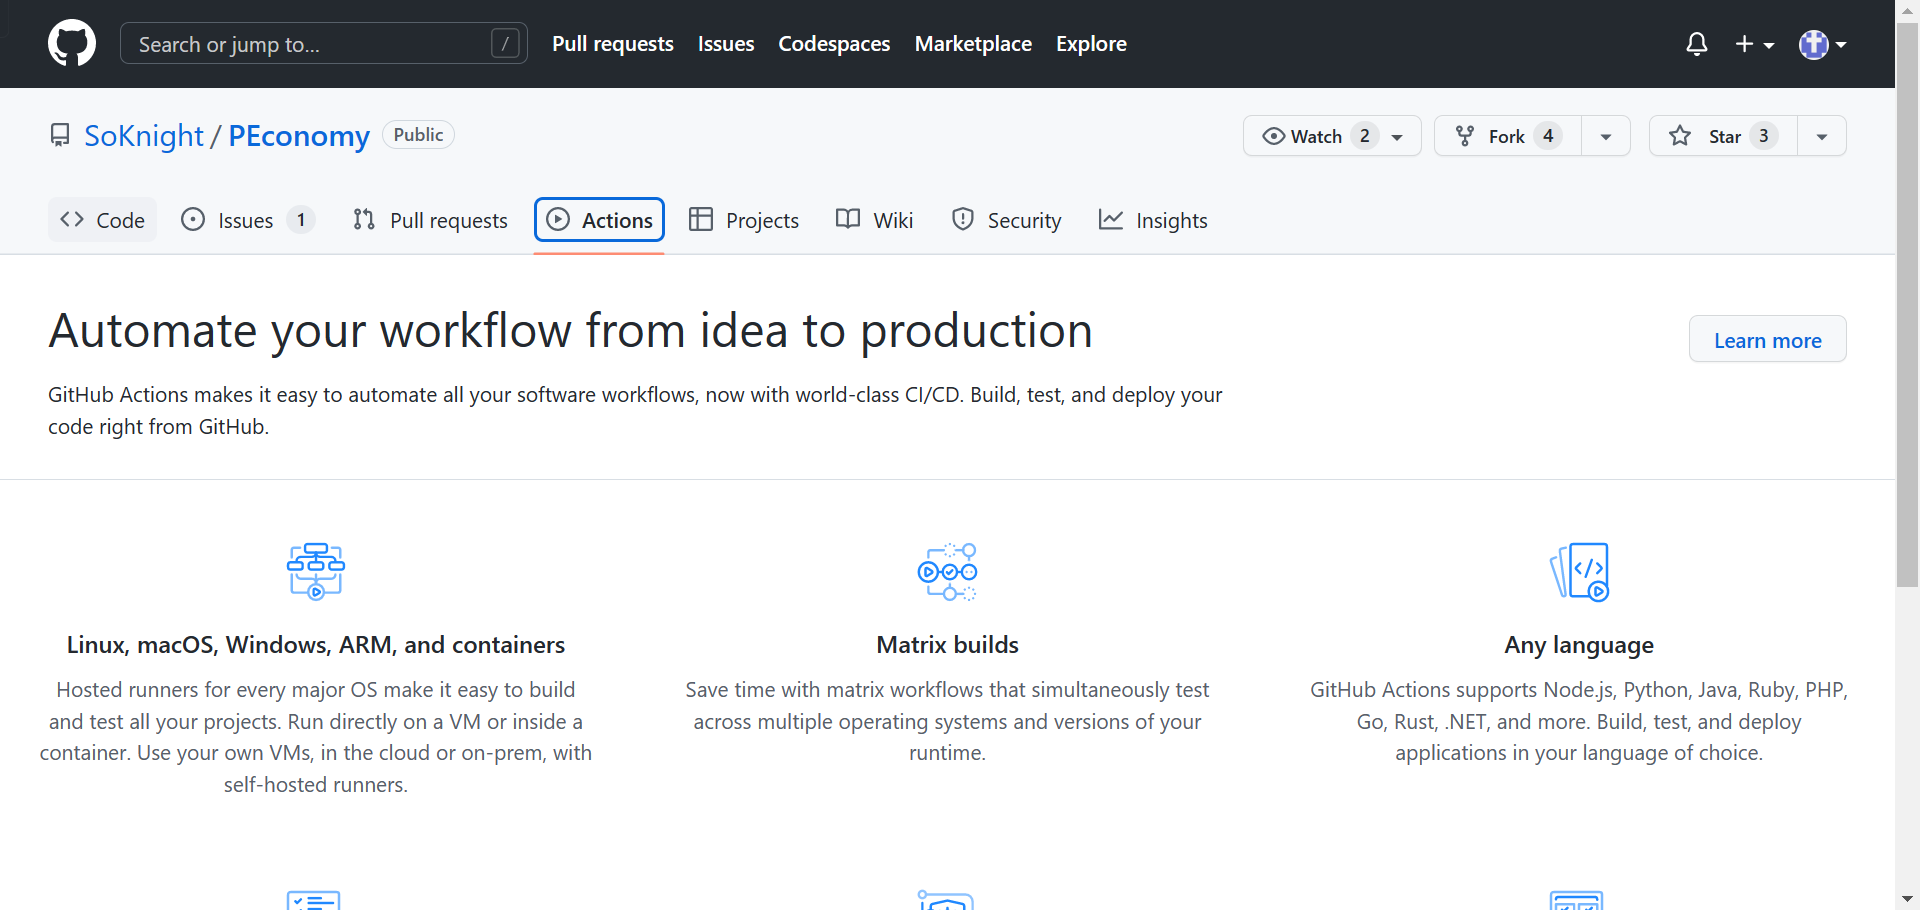Image resolution: width=1920 pixels, height=910 pixels.
Task: Open the notifications bell
Action: (1696, 44)
